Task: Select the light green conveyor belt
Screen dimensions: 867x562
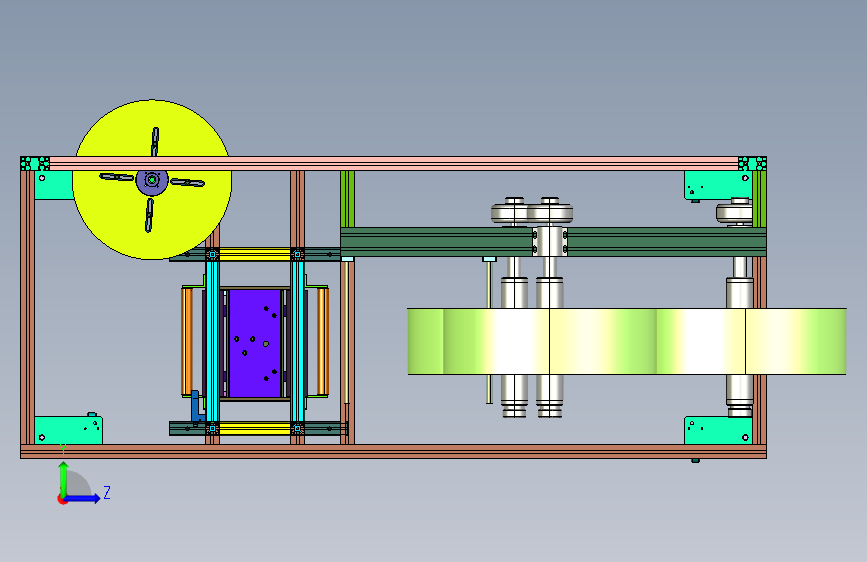Action: point(626,341)
